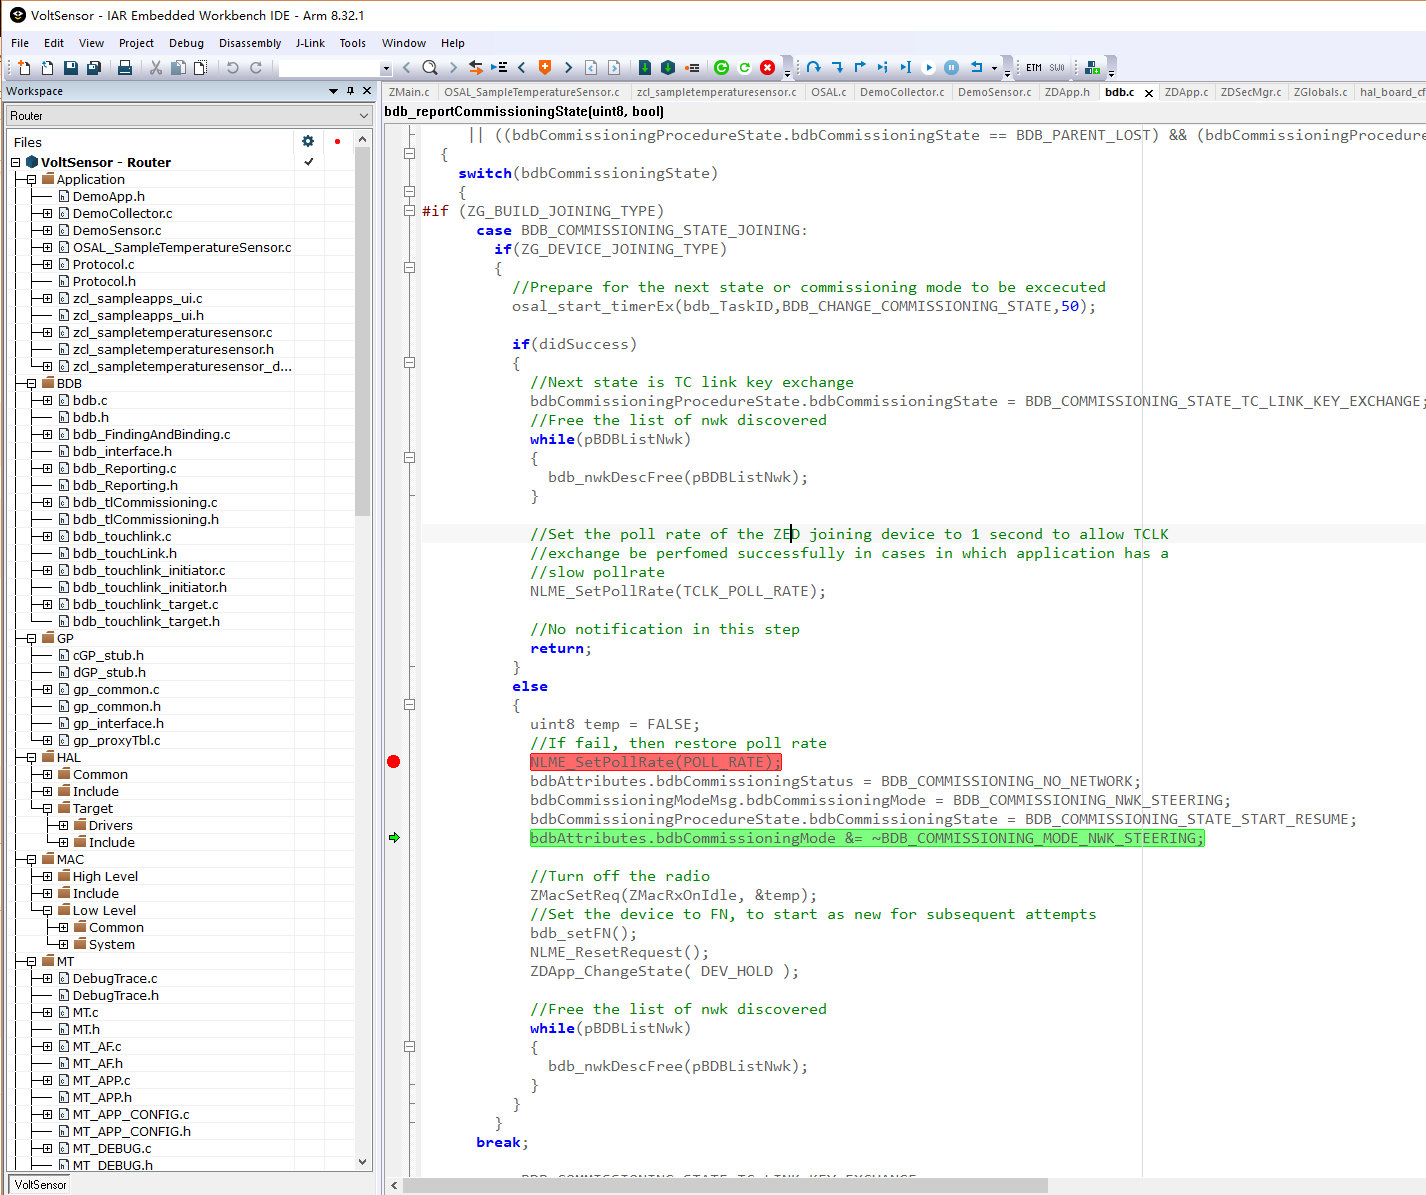Click the Print icon in toolbar
The image size is (1426, 1195).
click(x=125, y=68)
